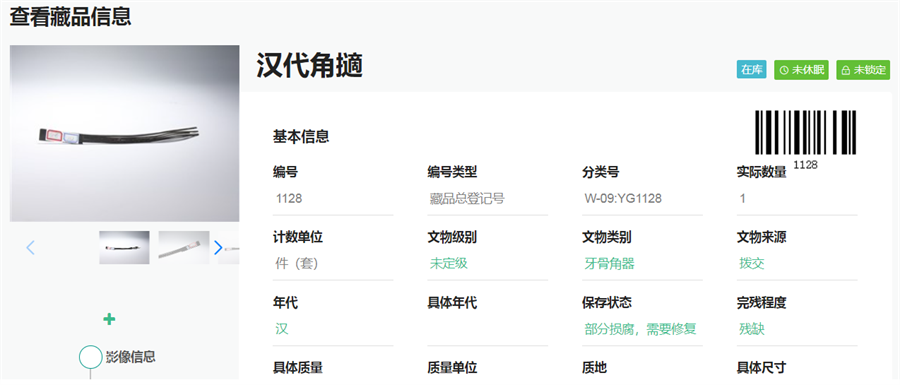Click the 质量单位 label
Viewport: 900px width, 385px height.
[x=452, y=367]
